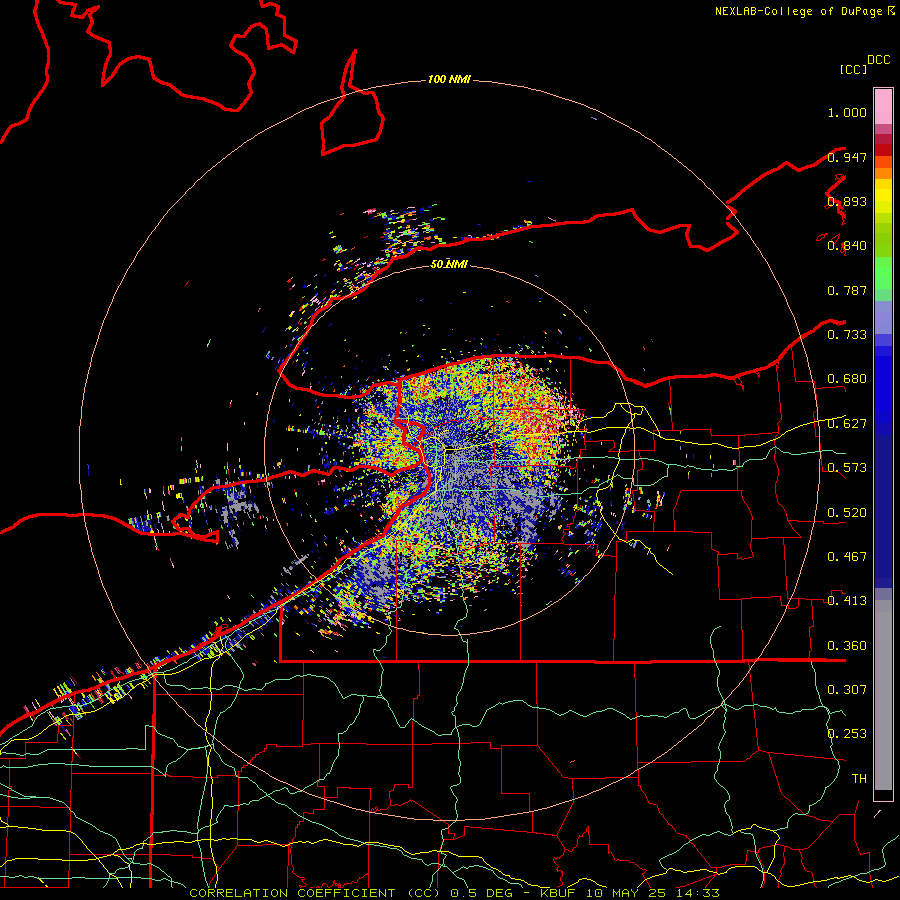The height and width of the screenshot is (900, 900).
Task: Click the 0.680 scale value
Action: (x=847, y=379)
